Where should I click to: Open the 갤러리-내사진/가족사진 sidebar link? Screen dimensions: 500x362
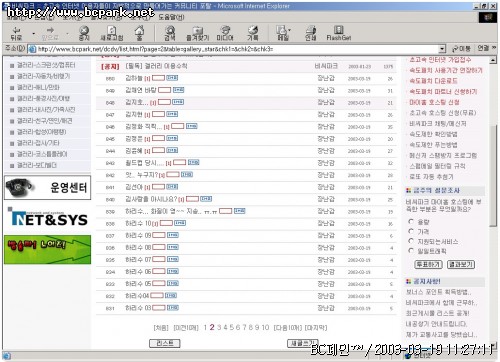click(46, 110)
